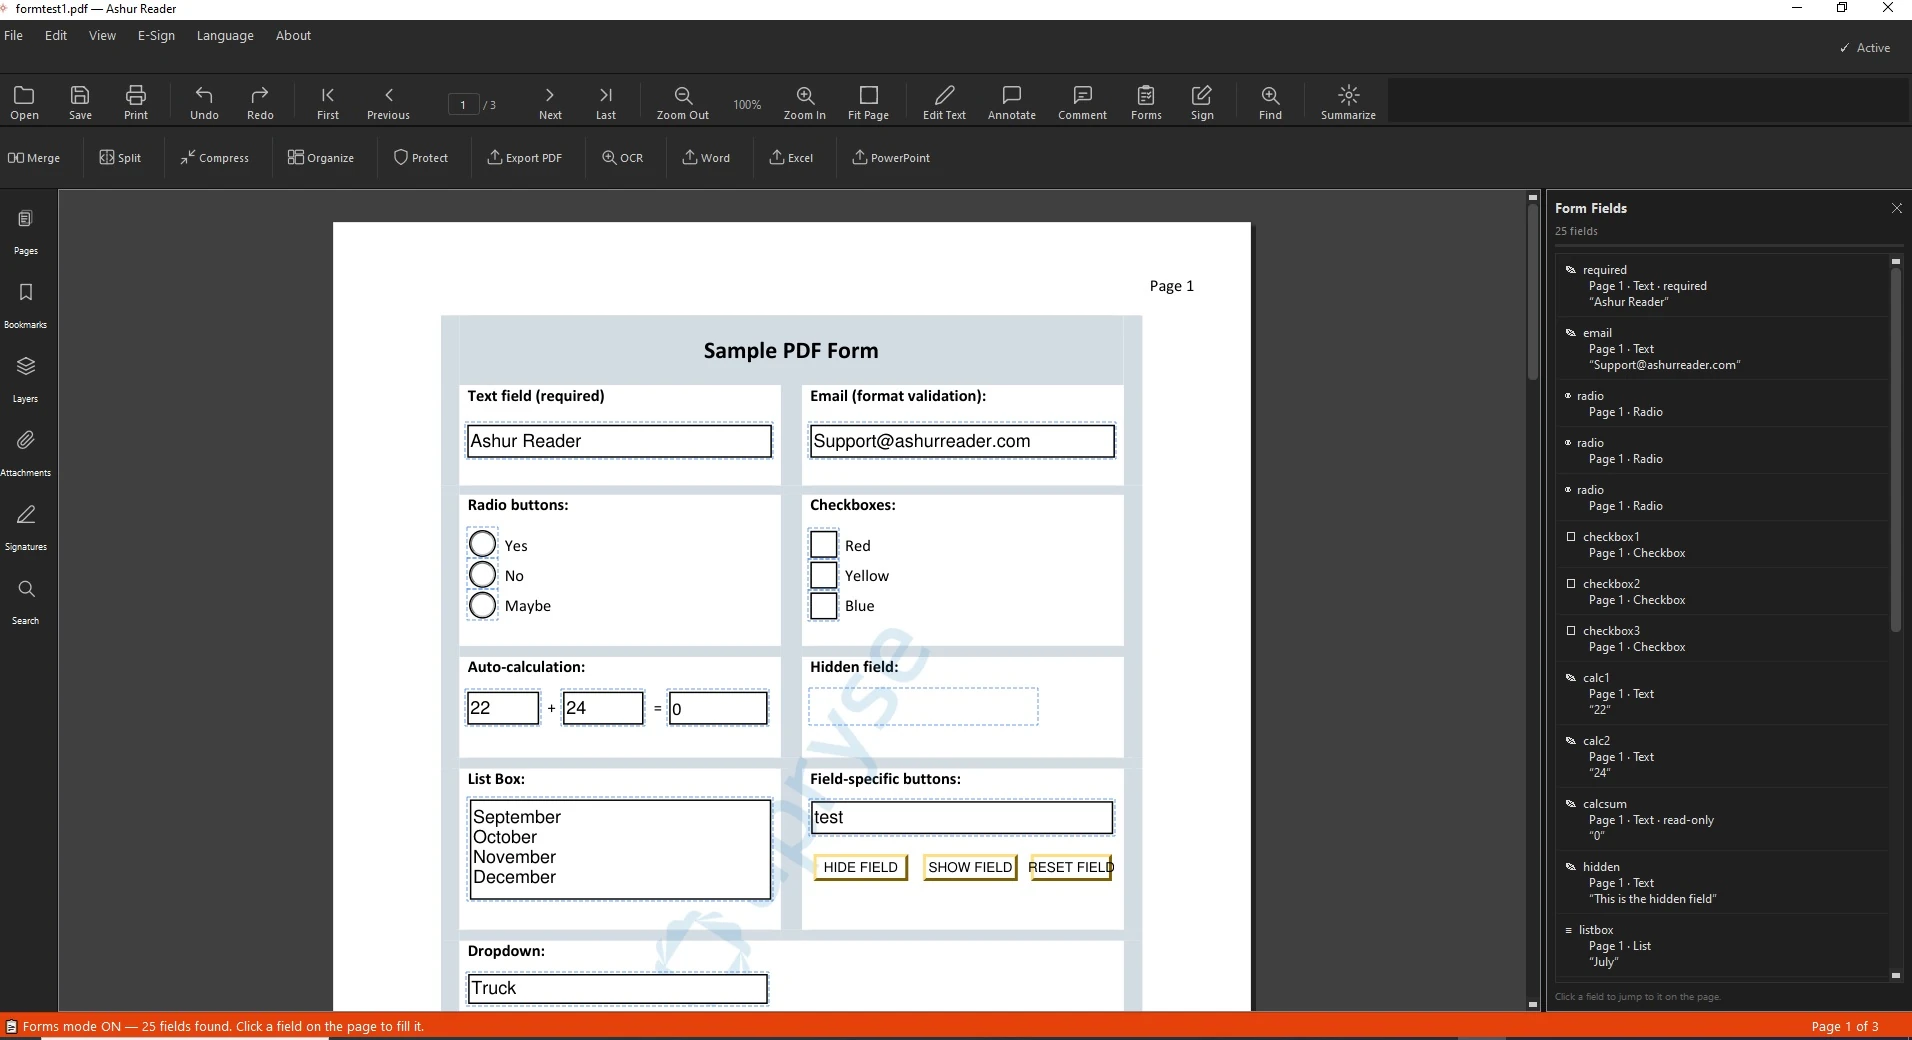Image resolution: width=1912 pixels, height=1040 pixels.
Task: Undo the last action
Action: [x=204, y=102]
